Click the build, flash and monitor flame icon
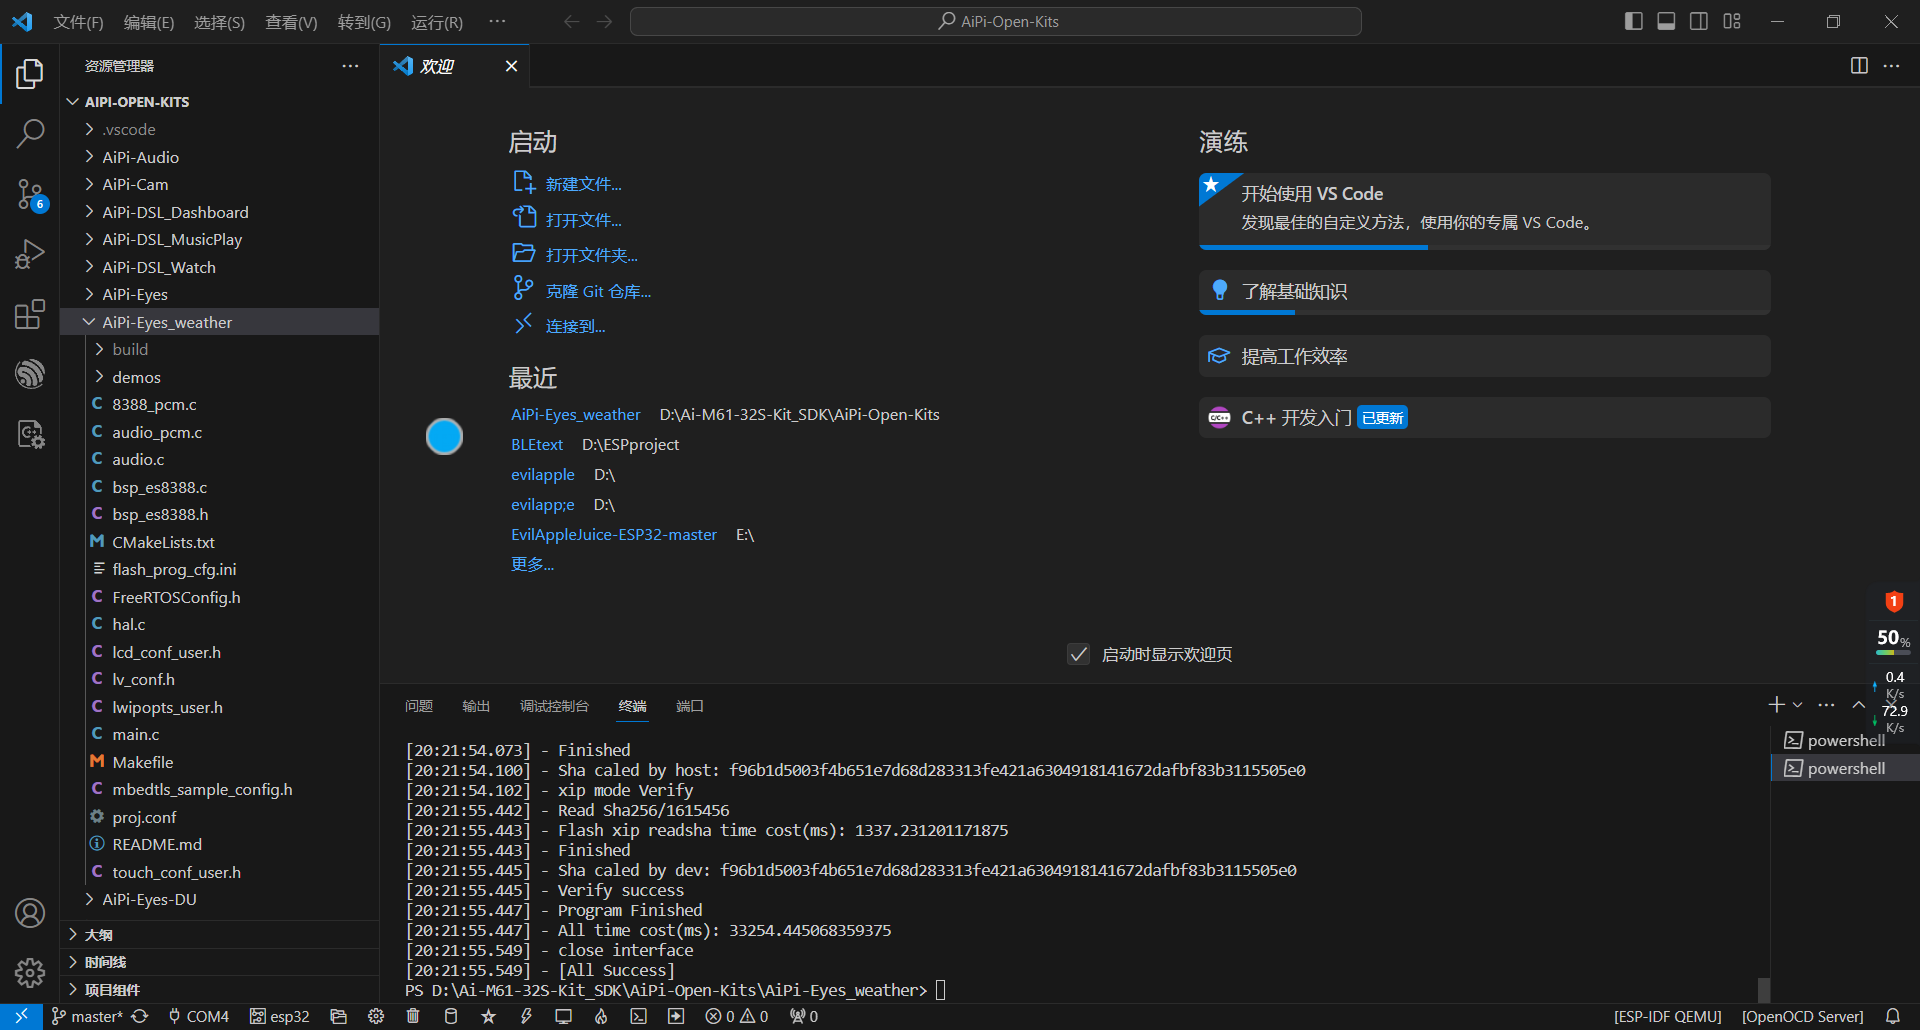Image resolution: width=1920 pixels, height=1030 pixels. coord(601,1016)
